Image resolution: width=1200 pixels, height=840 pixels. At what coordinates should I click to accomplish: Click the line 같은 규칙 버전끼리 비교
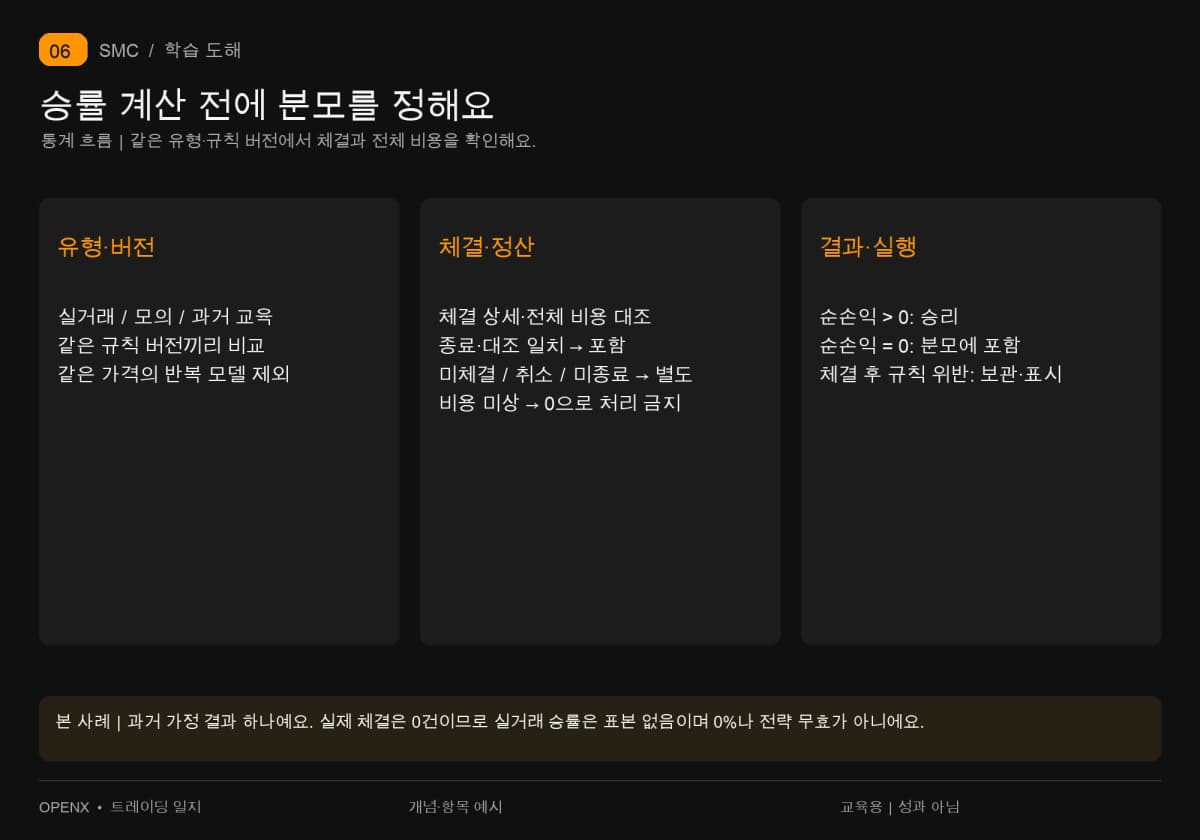(x=161, y=345)
